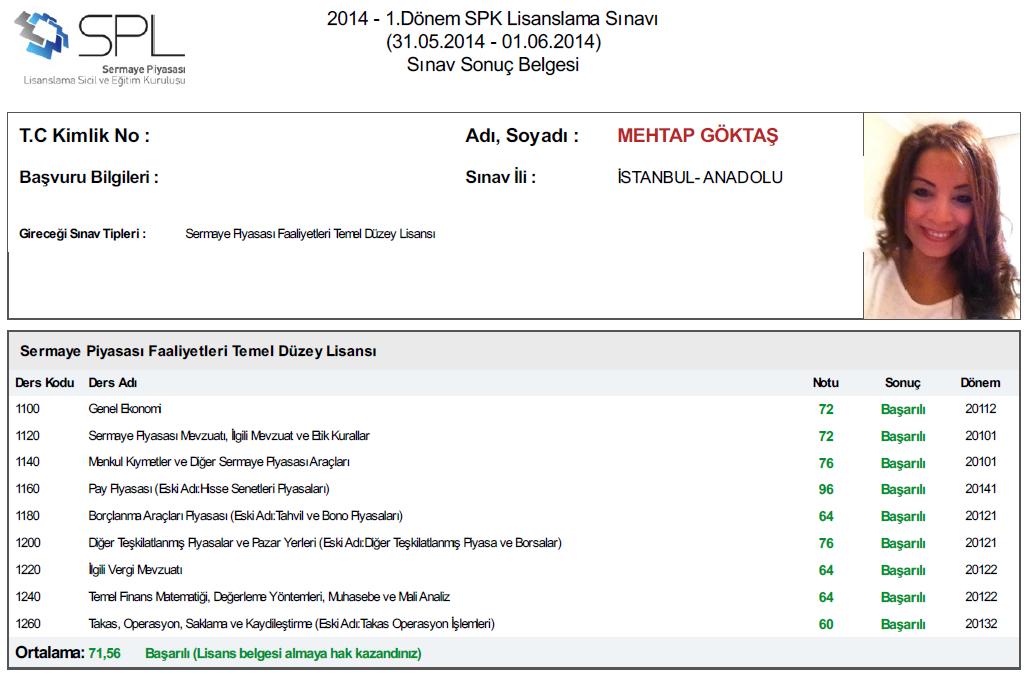Image resolution: width=1029 pixels, height=679 pixels.
Task: Click the Gireceği Sınav Tipleri label
Action: [82, 234]
